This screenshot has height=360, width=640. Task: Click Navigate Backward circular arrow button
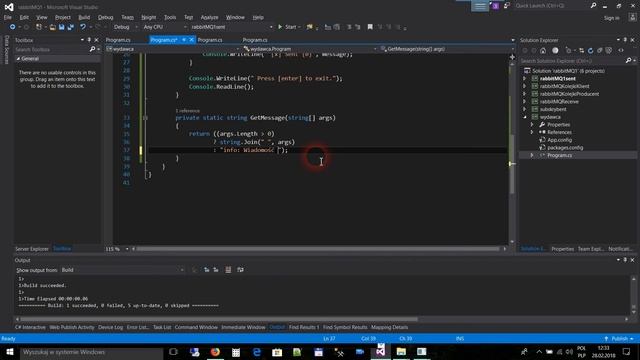12,27
